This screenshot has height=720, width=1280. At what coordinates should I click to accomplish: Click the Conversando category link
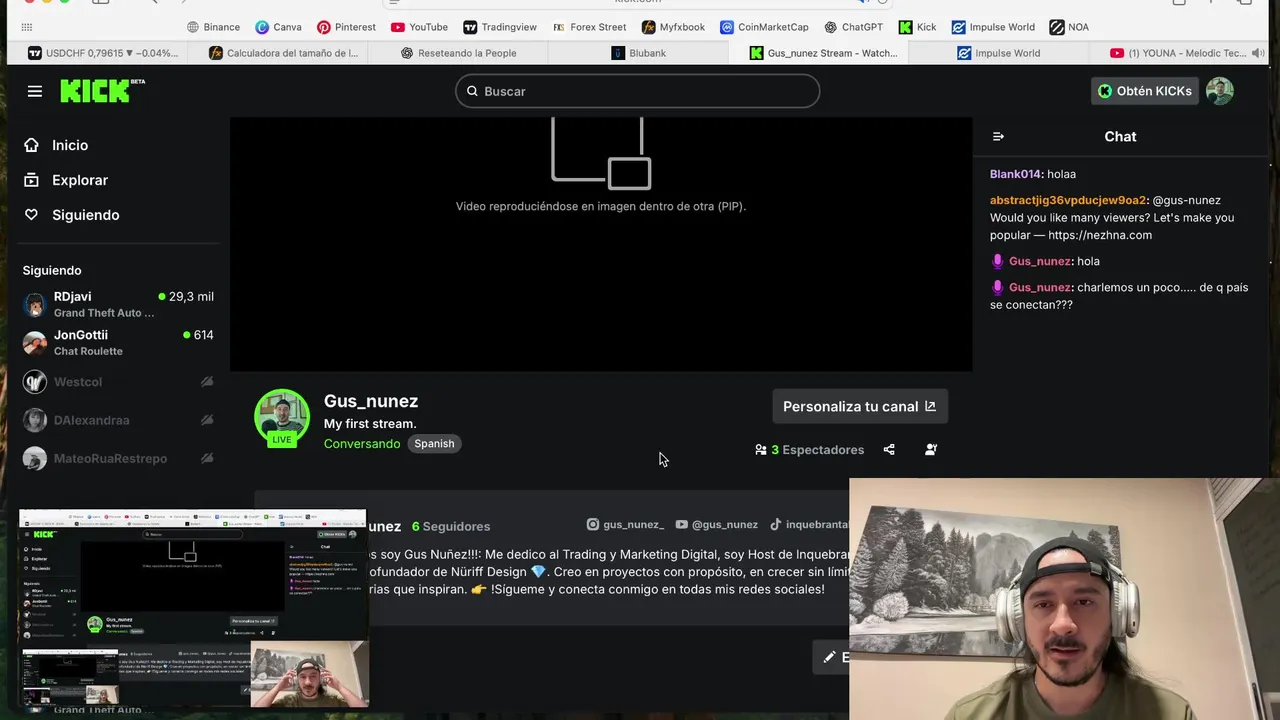click(362, 444)
